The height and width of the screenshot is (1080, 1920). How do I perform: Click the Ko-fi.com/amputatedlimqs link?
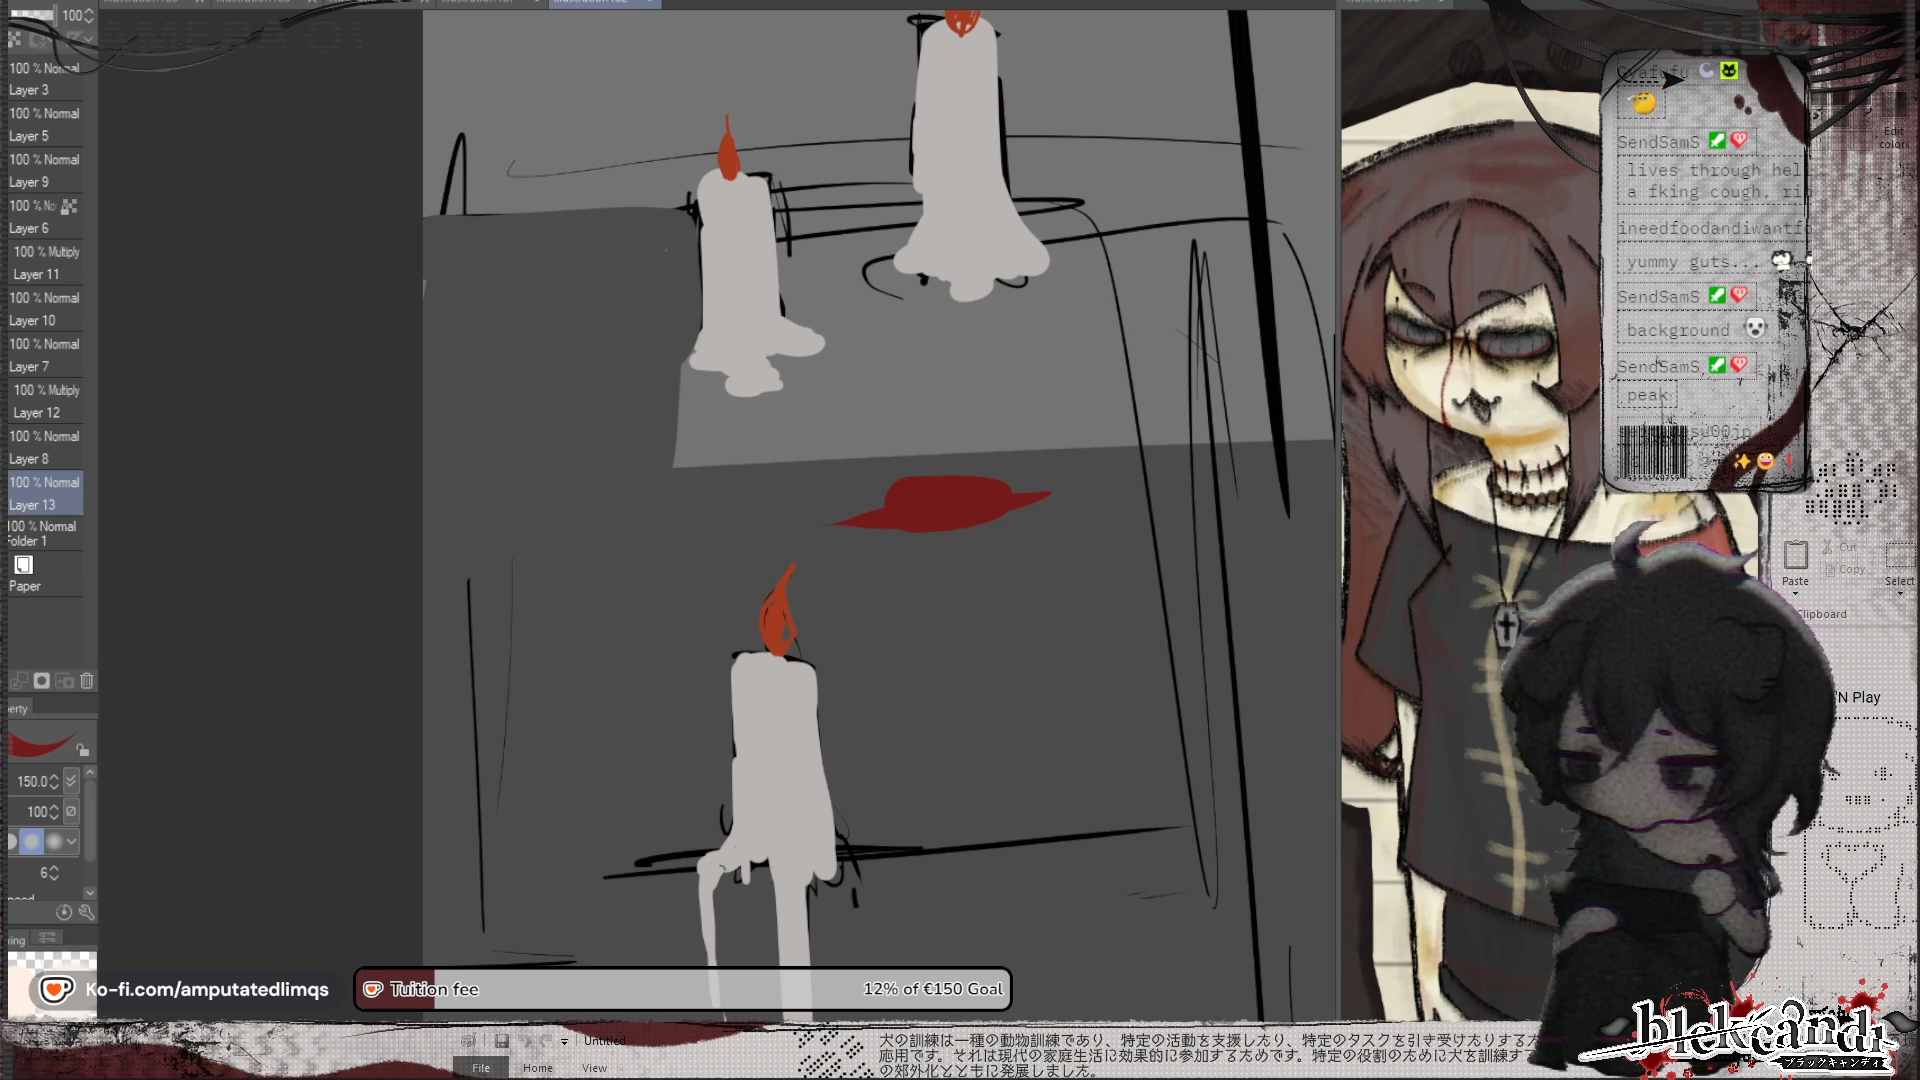click(x=207, y=989)
